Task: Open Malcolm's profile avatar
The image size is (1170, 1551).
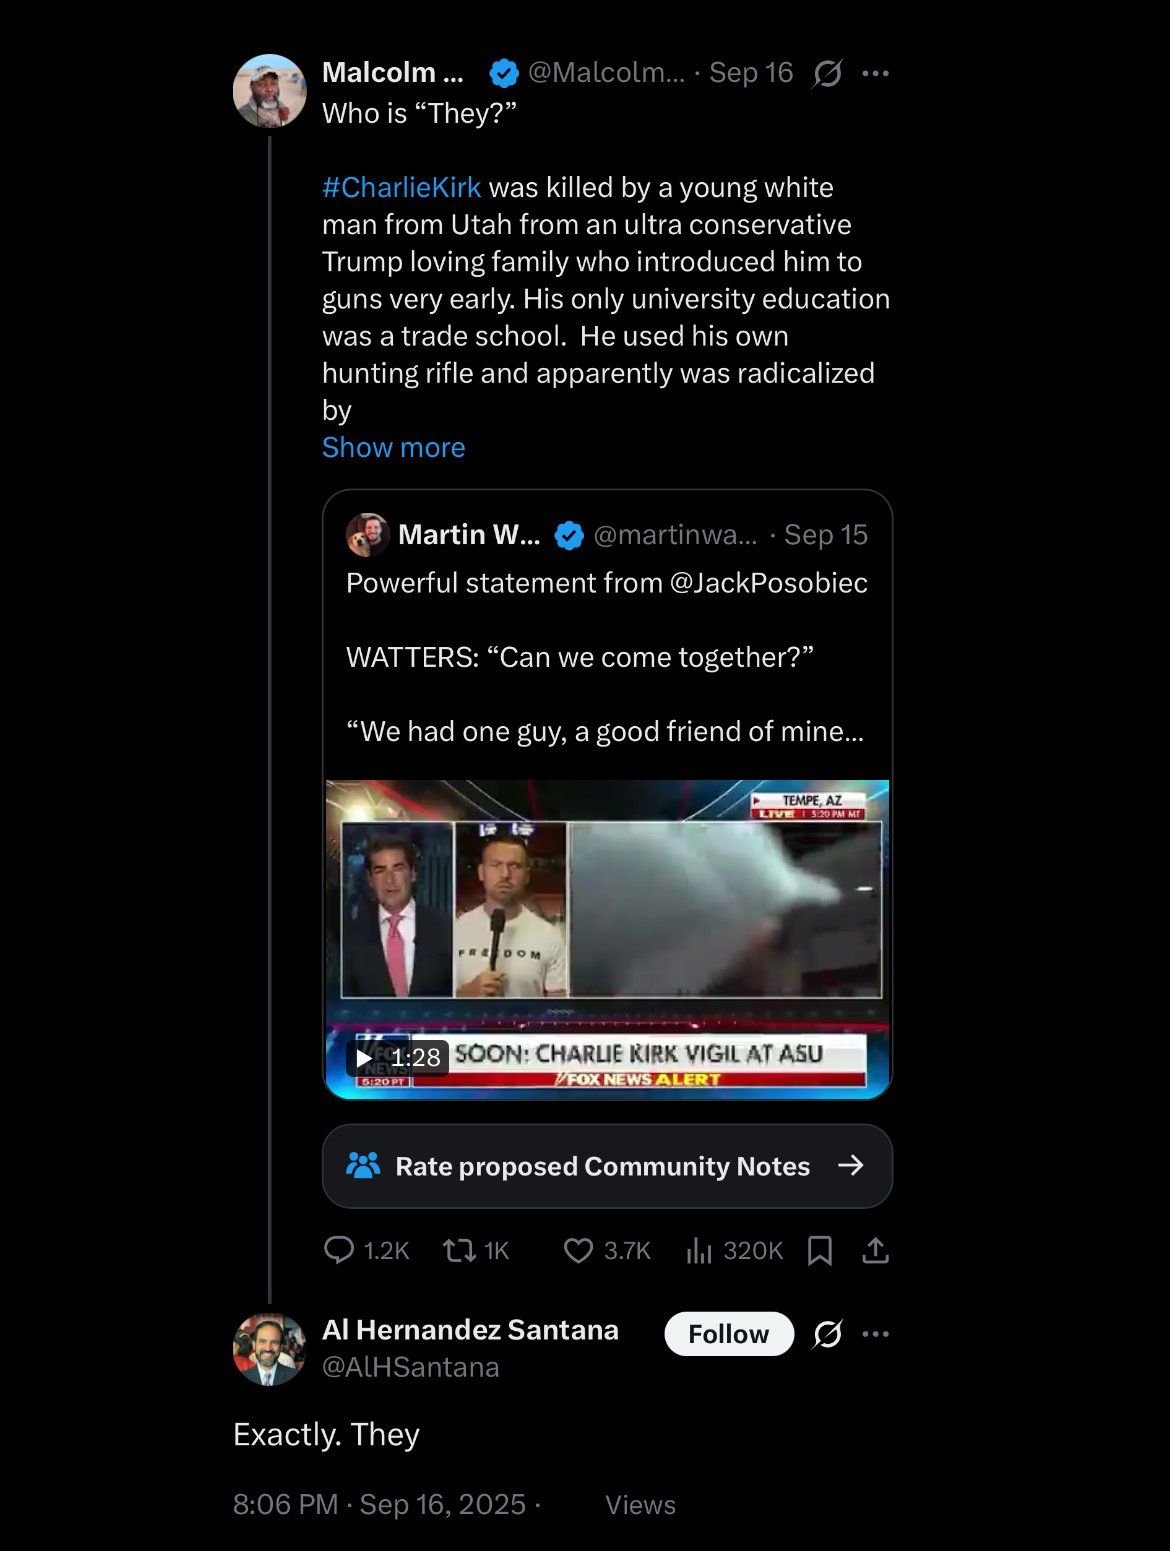Action: pyautogui.click(x=269, y=91)
